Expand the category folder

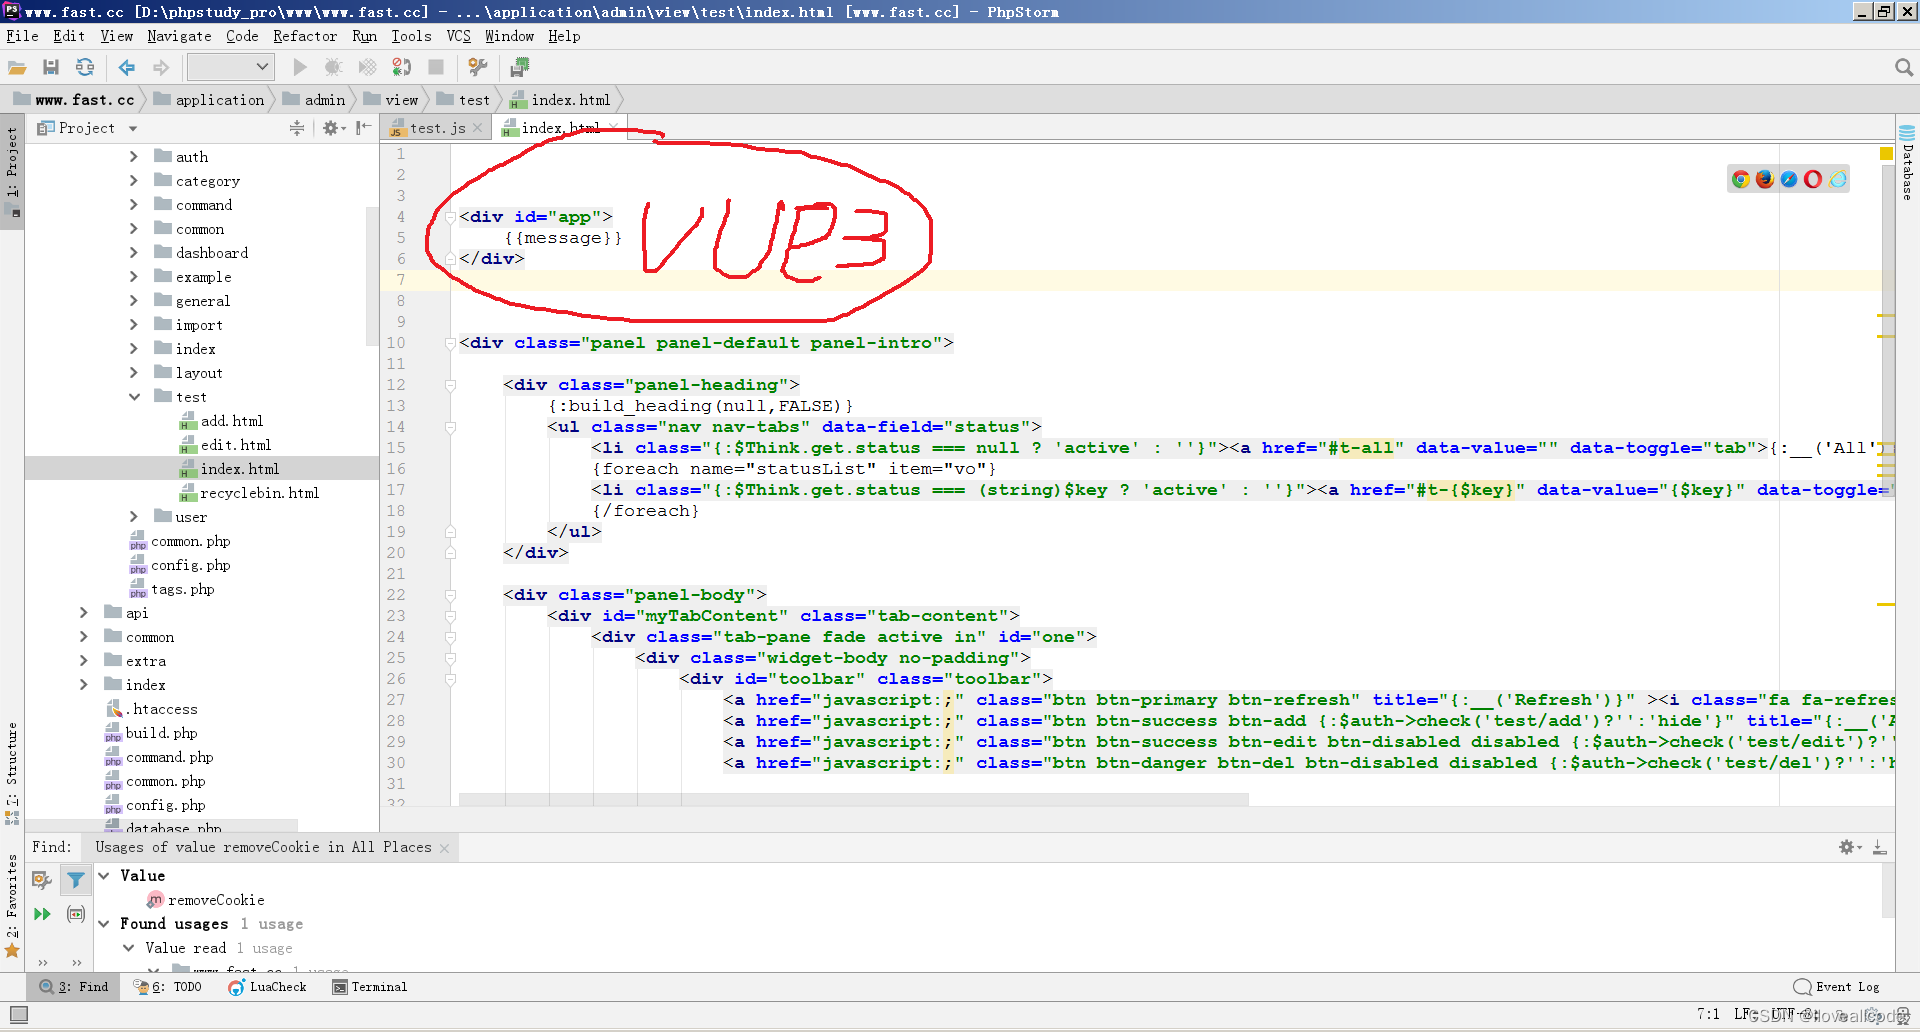tap(134, 181)
